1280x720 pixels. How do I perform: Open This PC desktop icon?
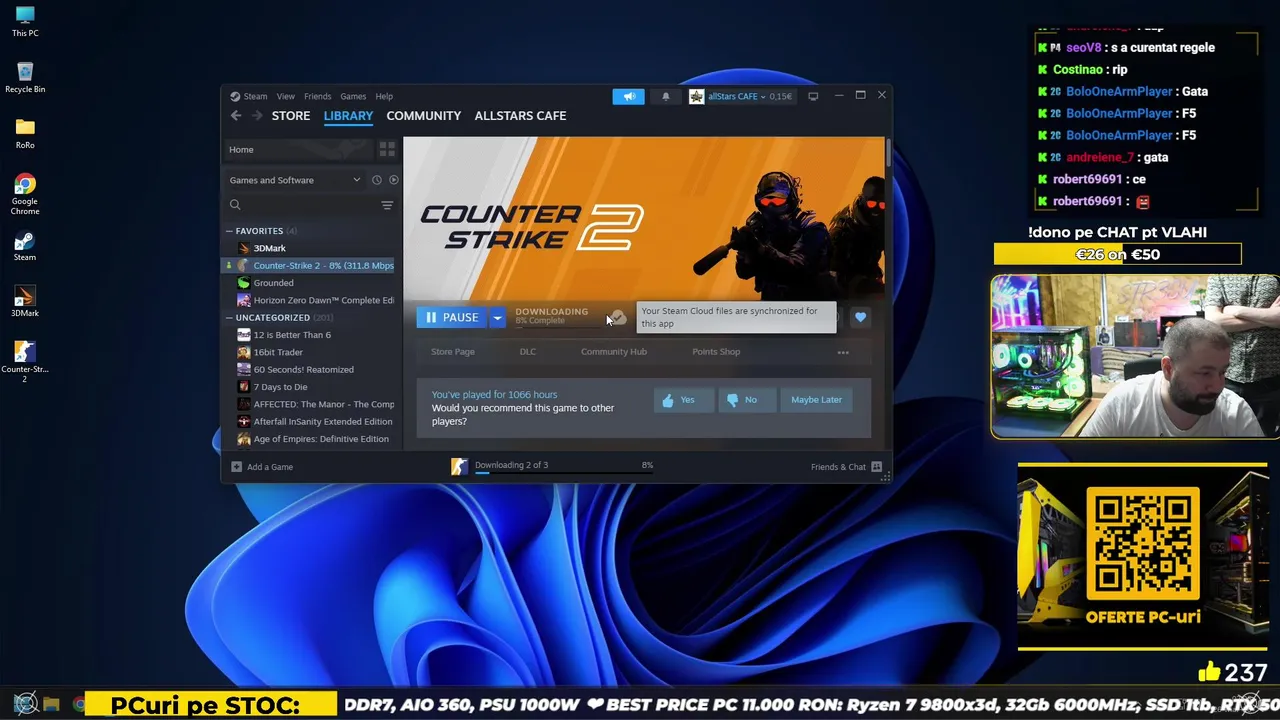click(x=25, y=22)
